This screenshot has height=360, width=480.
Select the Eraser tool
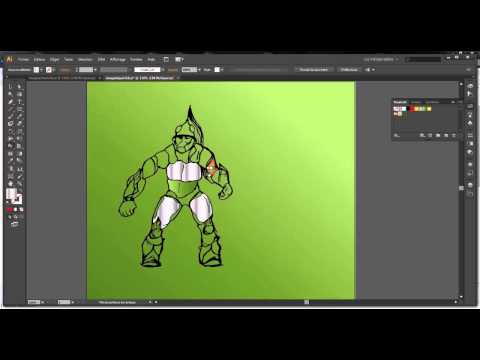point(20,124)
